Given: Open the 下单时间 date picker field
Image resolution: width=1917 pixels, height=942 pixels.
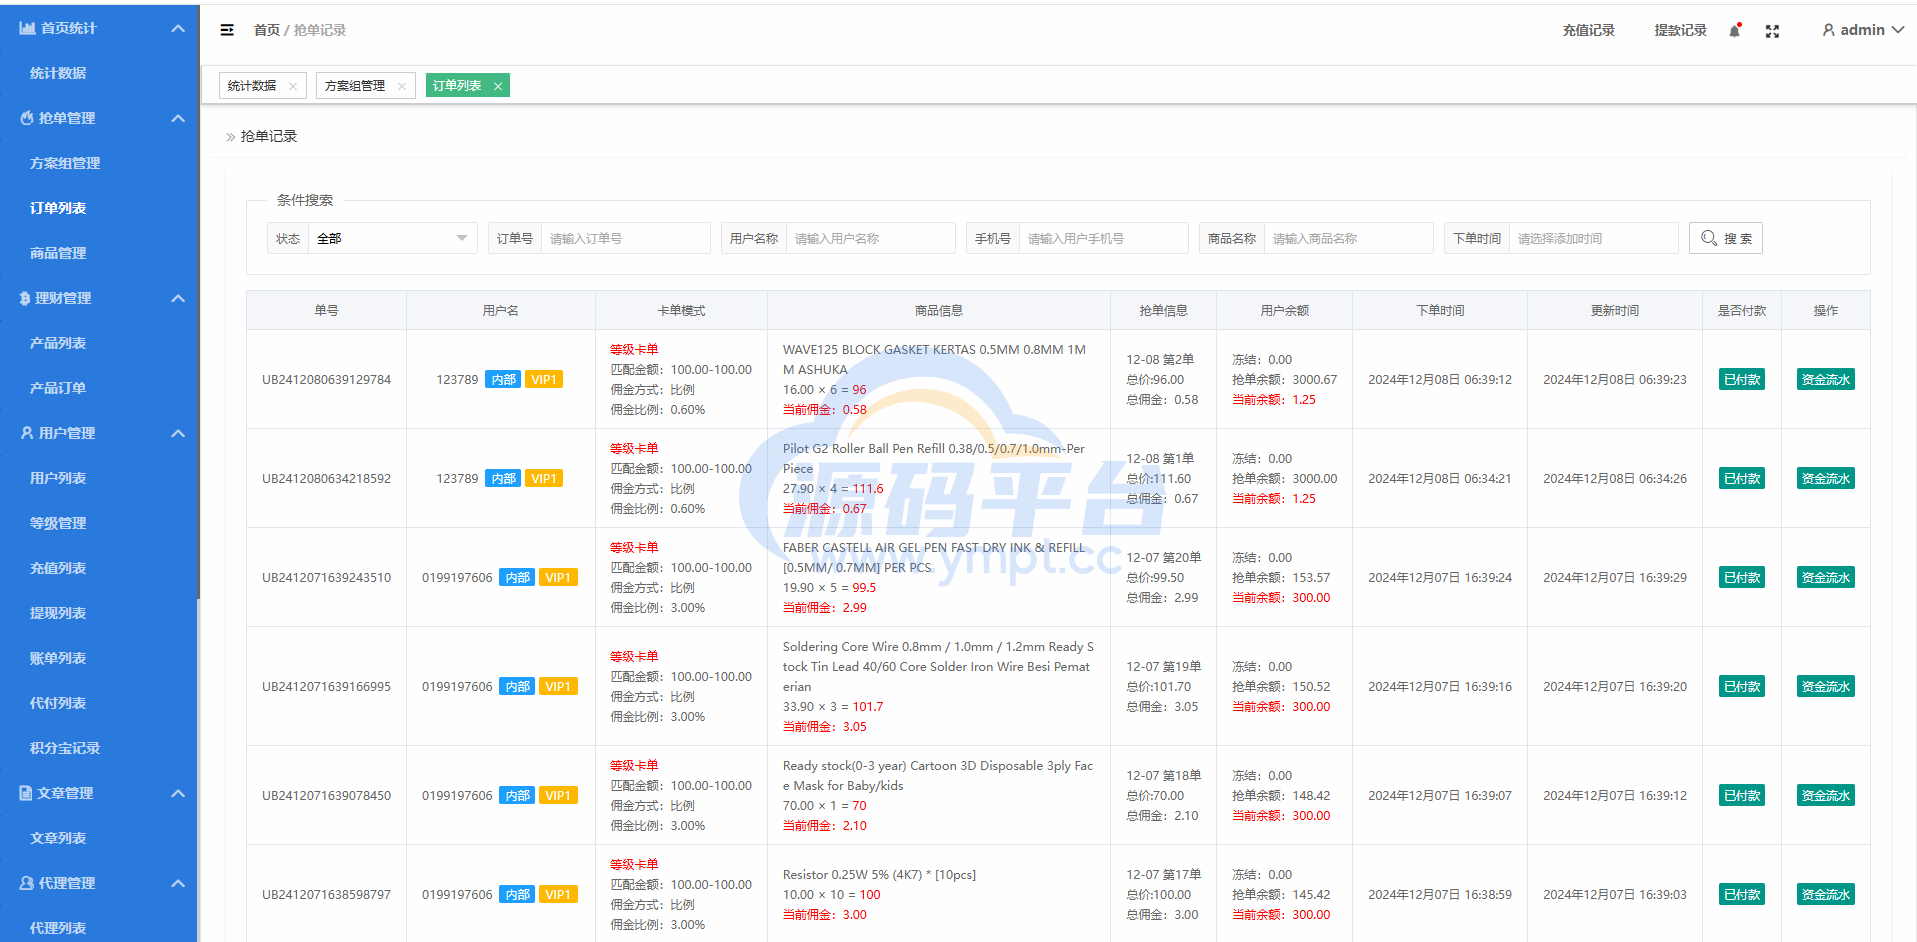Looking at the screenshot, I should (1593, 238).
